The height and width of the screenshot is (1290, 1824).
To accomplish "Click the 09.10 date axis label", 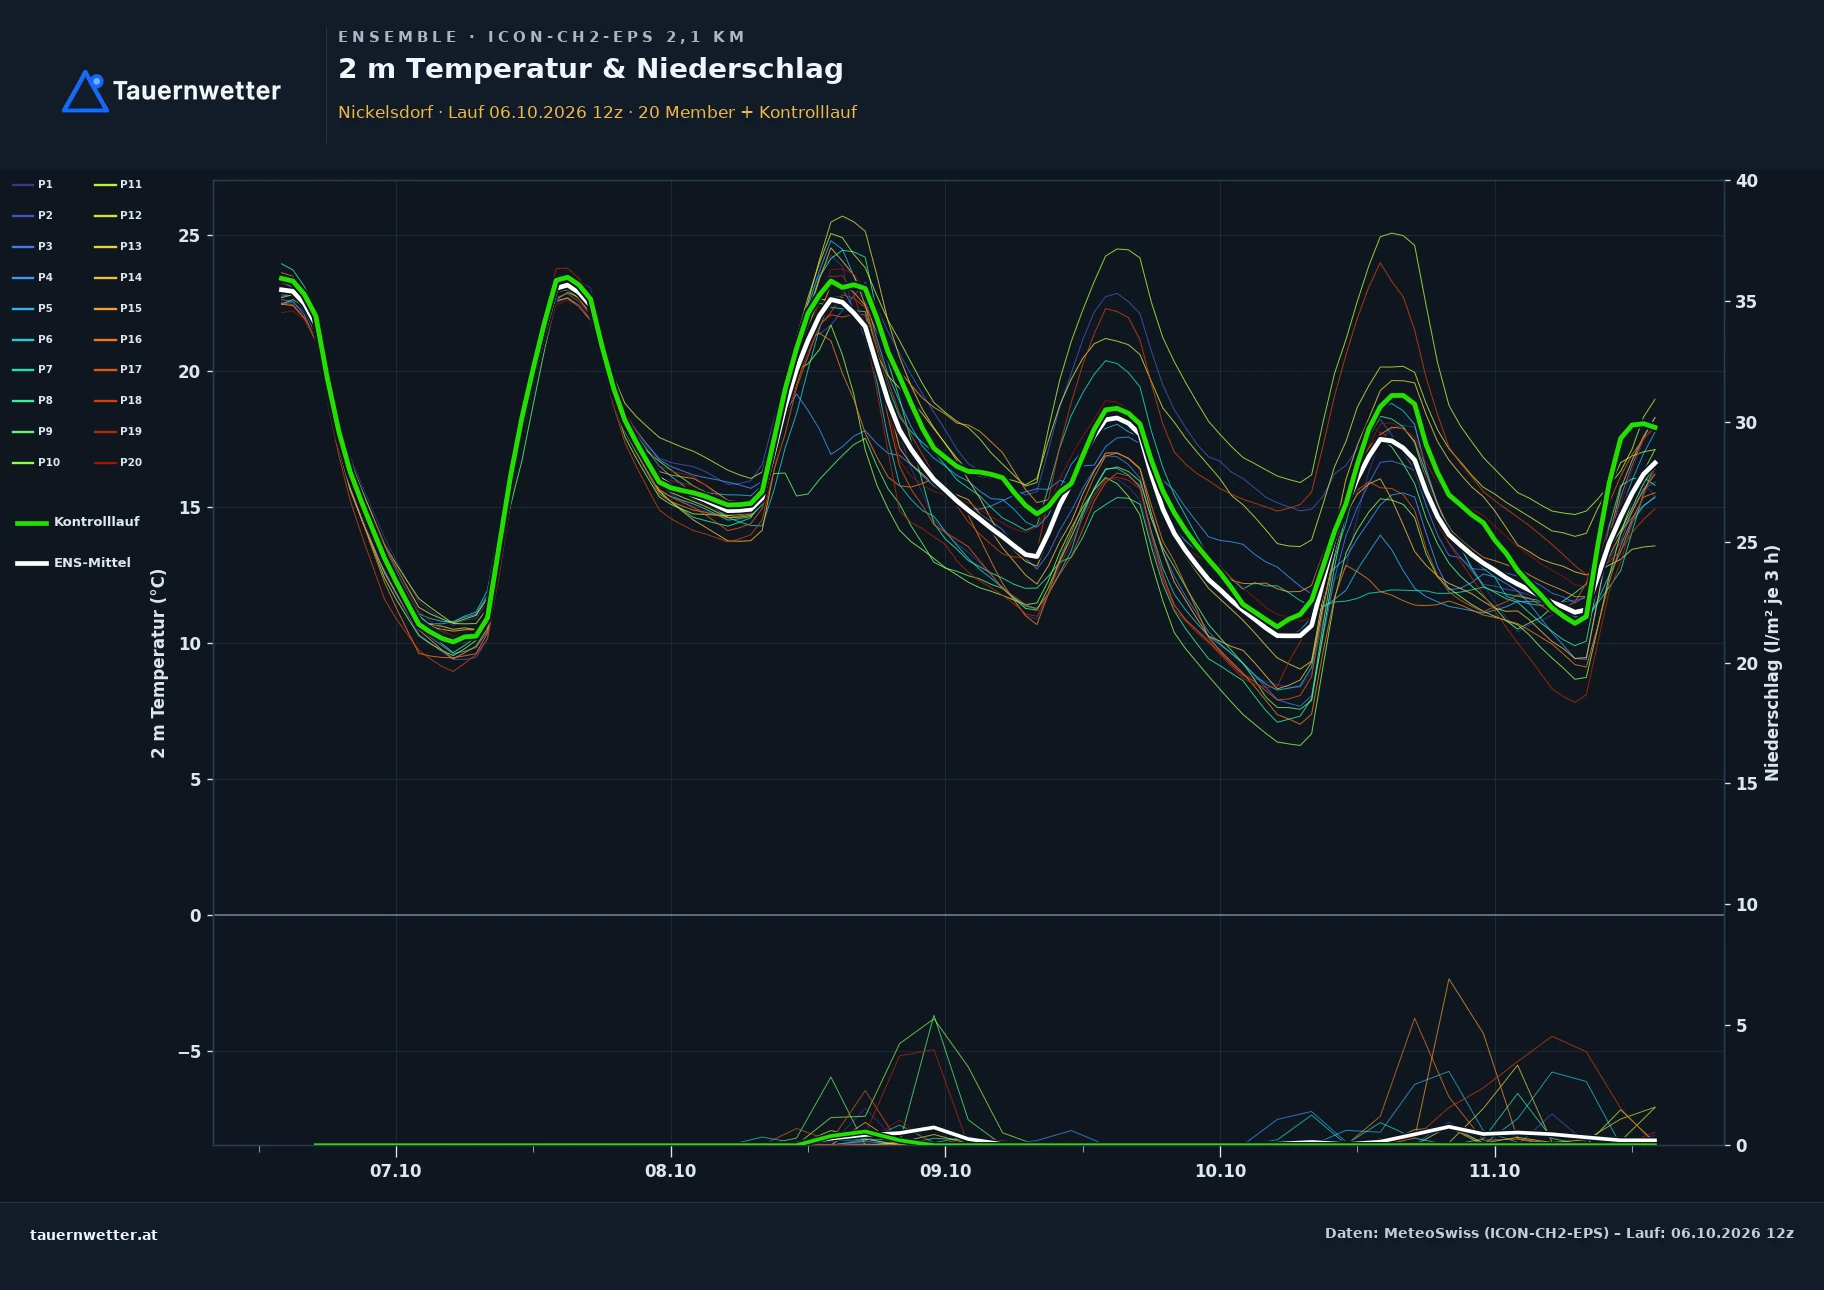I will 945,1171.
